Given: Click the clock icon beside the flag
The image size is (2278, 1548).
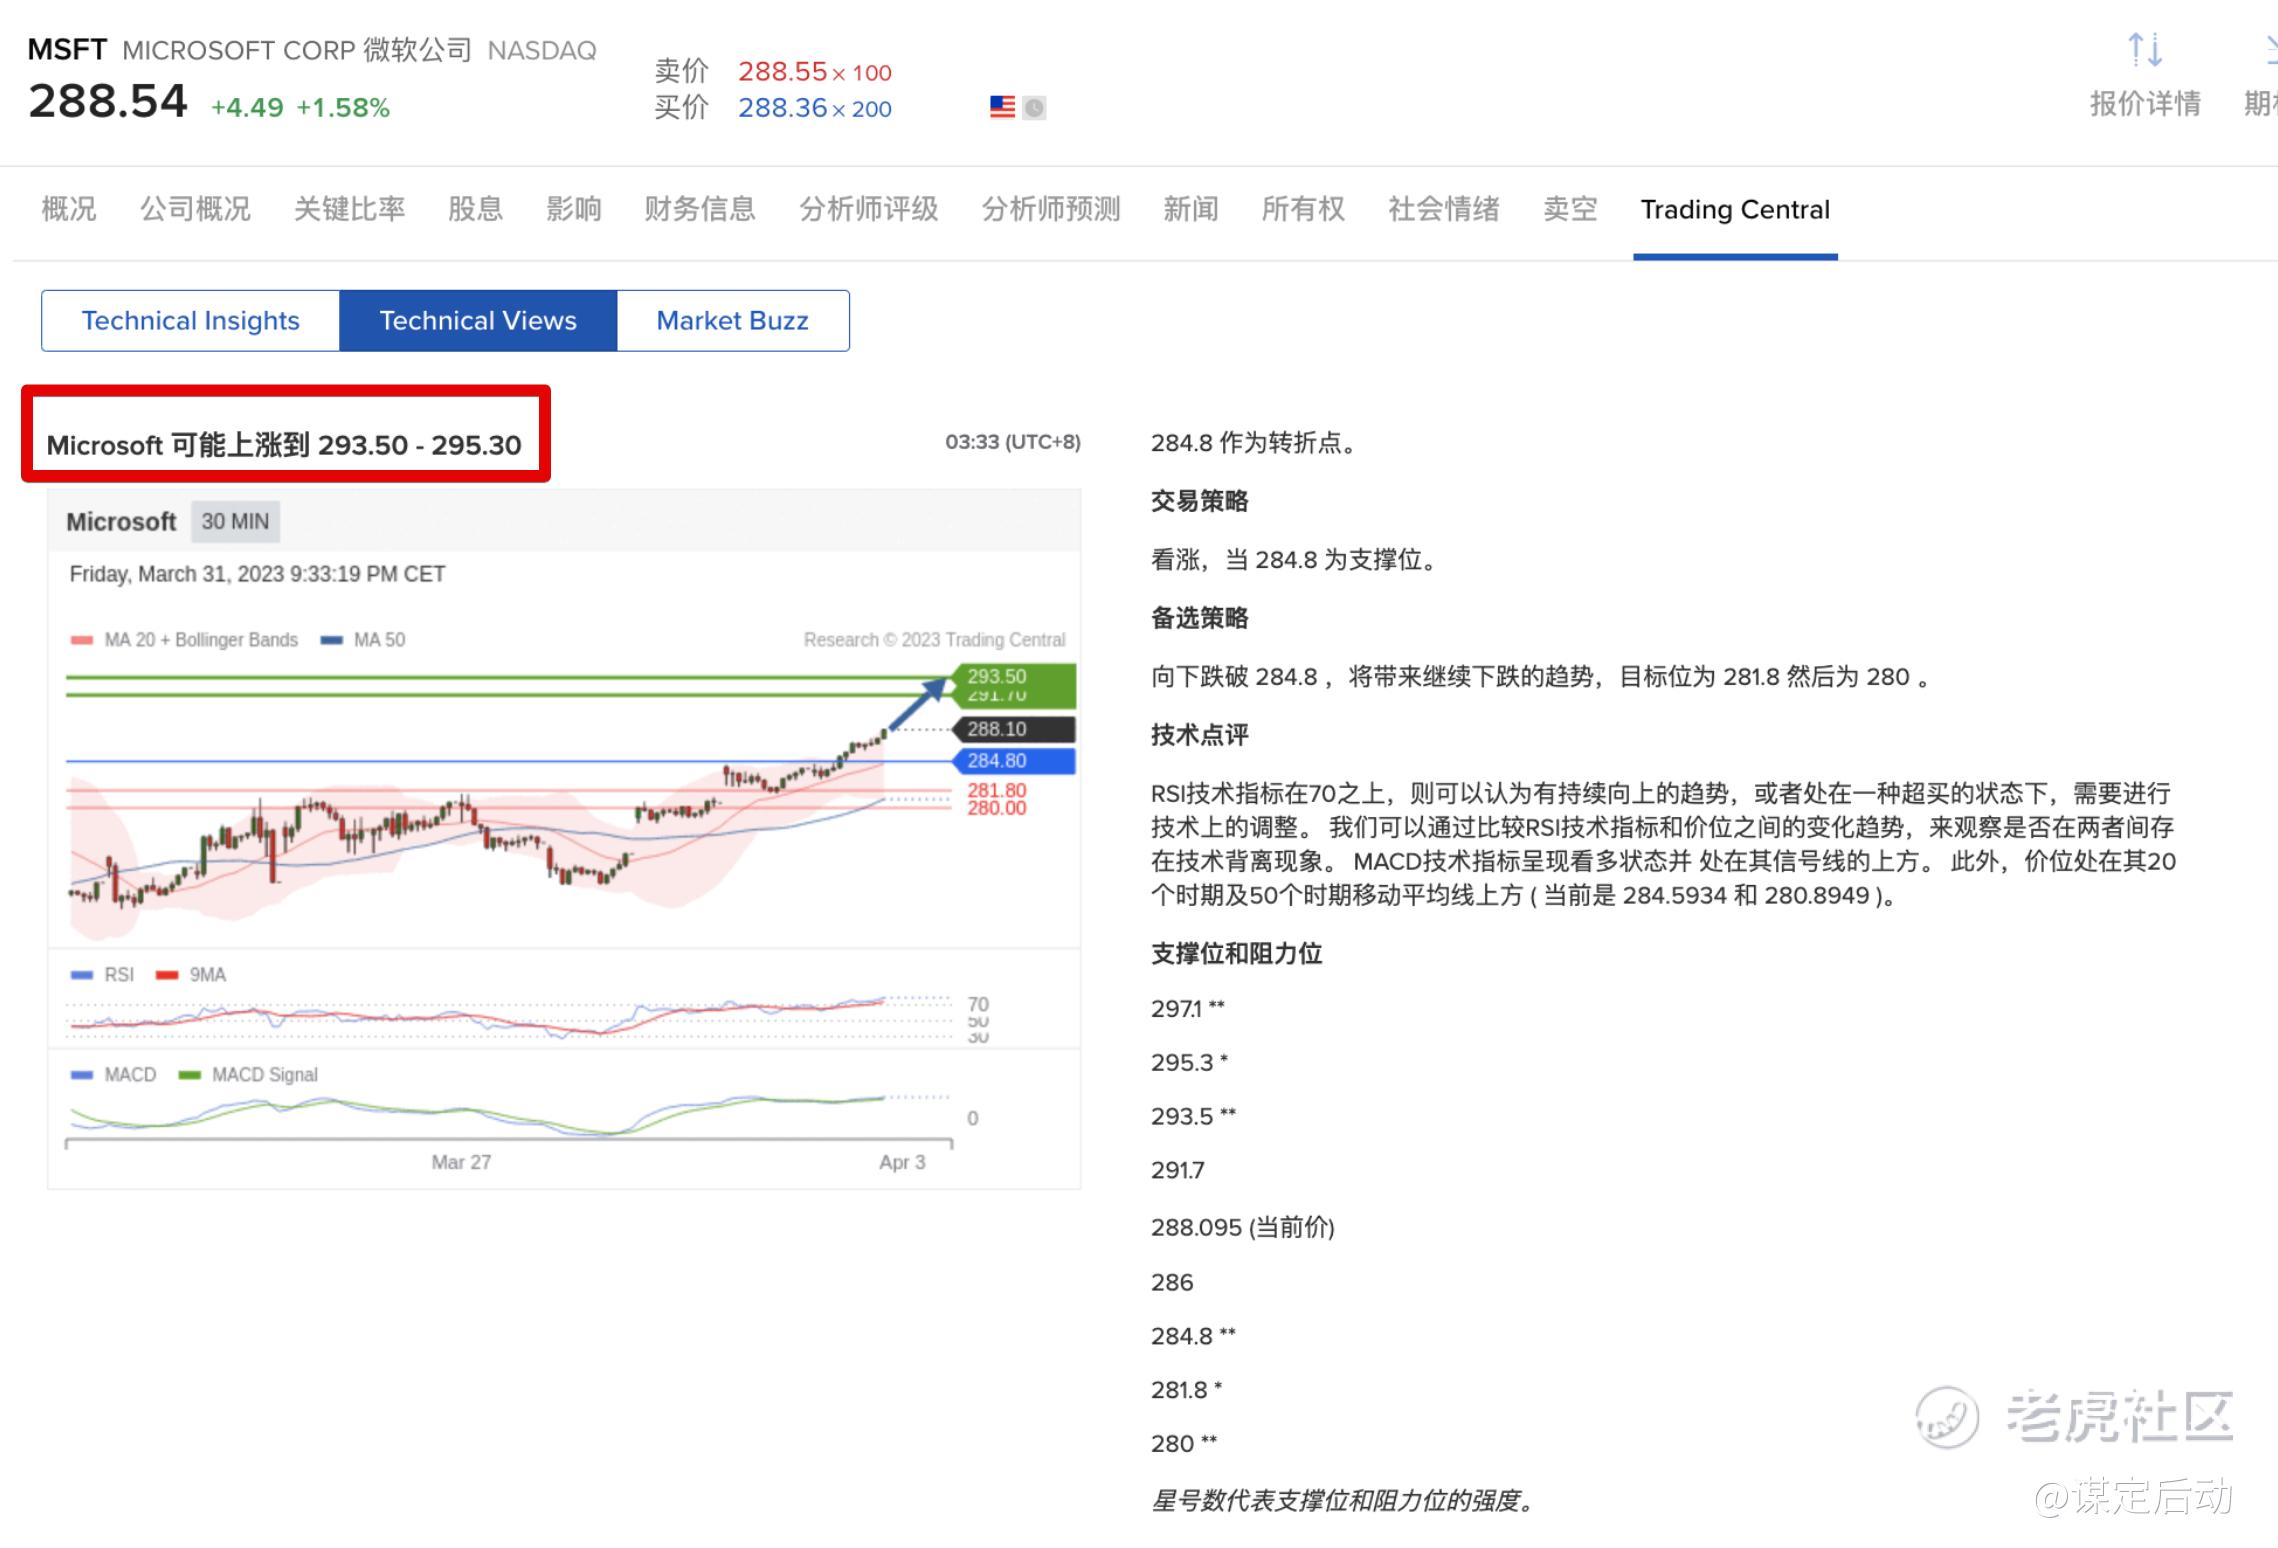Looking at the screenshot, I should pyautogui.click(x=1035, y=107).
